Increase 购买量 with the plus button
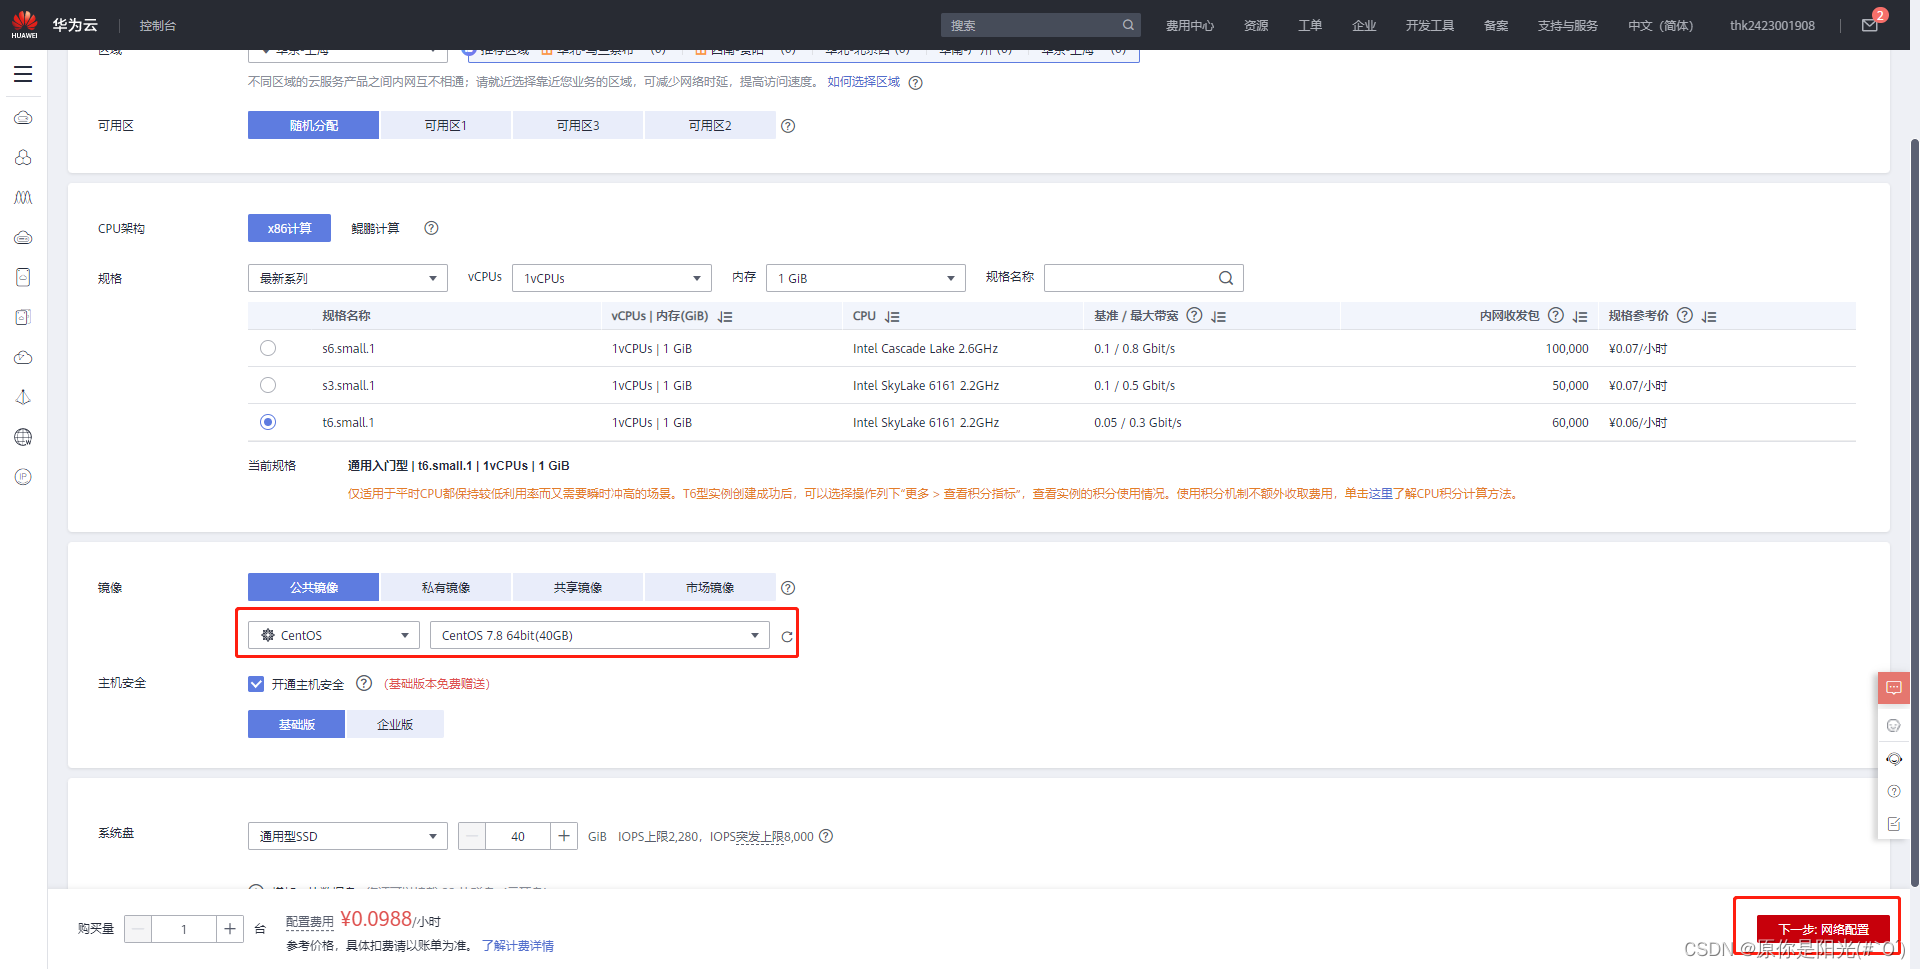This screenshot has width=1920, height=969. [x=230, y=929]
